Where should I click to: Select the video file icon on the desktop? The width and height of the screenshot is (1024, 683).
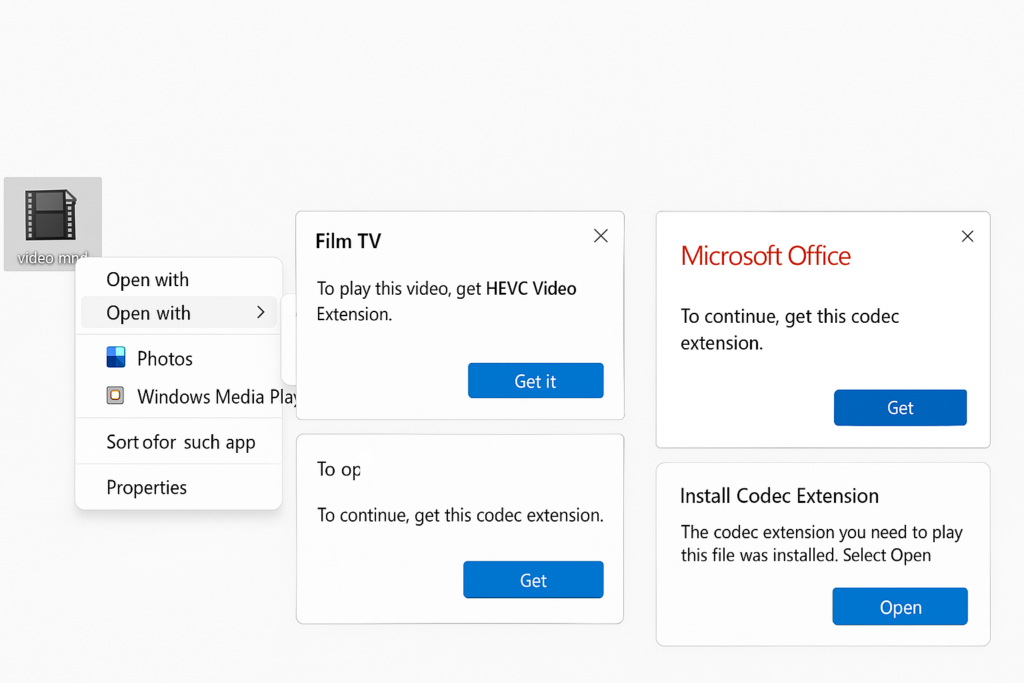pos(52,223)
